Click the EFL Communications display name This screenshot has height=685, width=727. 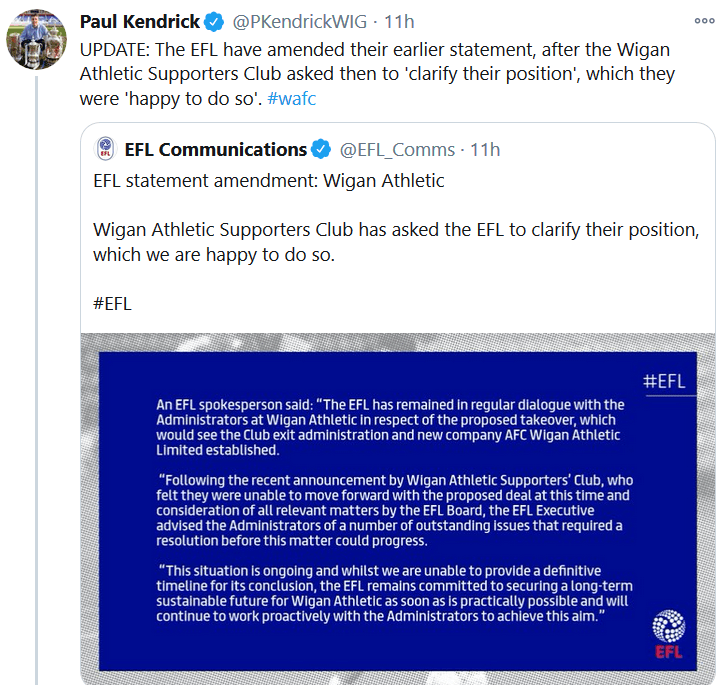[x=215, y=150]
